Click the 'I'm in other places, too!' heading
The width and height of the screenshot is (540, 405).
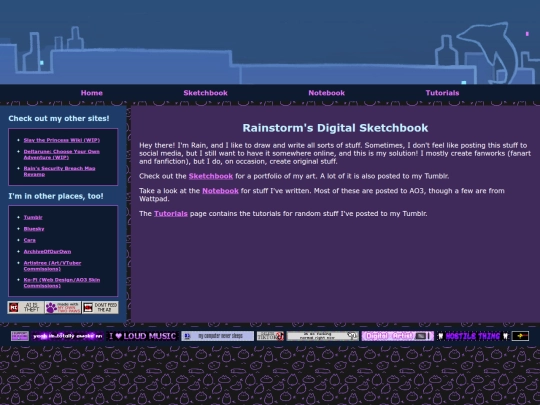click(x=56, y=196)
